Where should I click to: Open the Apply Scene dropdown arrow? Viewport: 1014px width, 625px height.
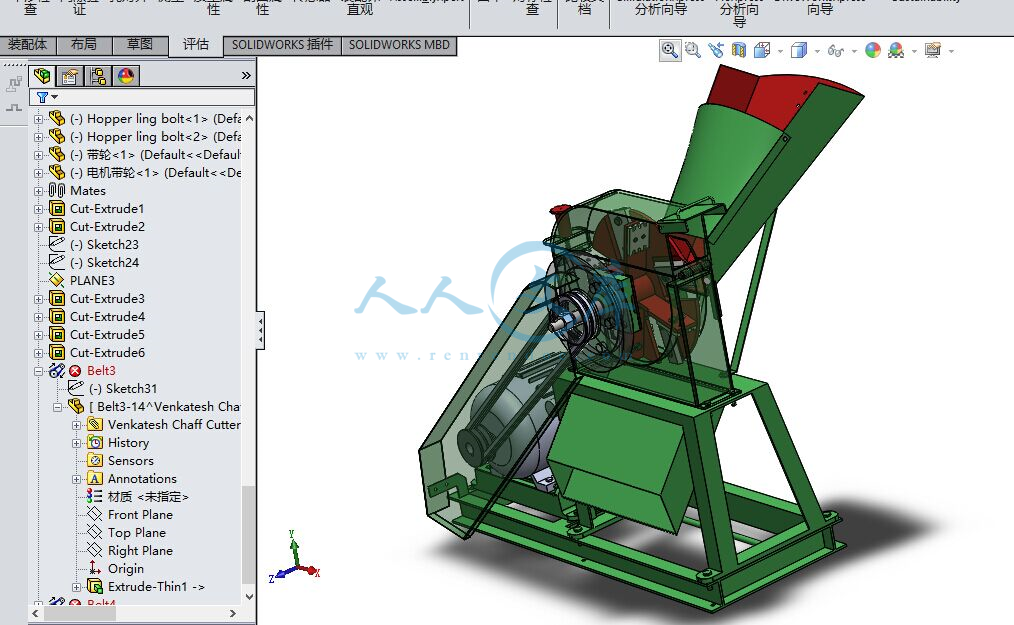(x=914, y=51)
